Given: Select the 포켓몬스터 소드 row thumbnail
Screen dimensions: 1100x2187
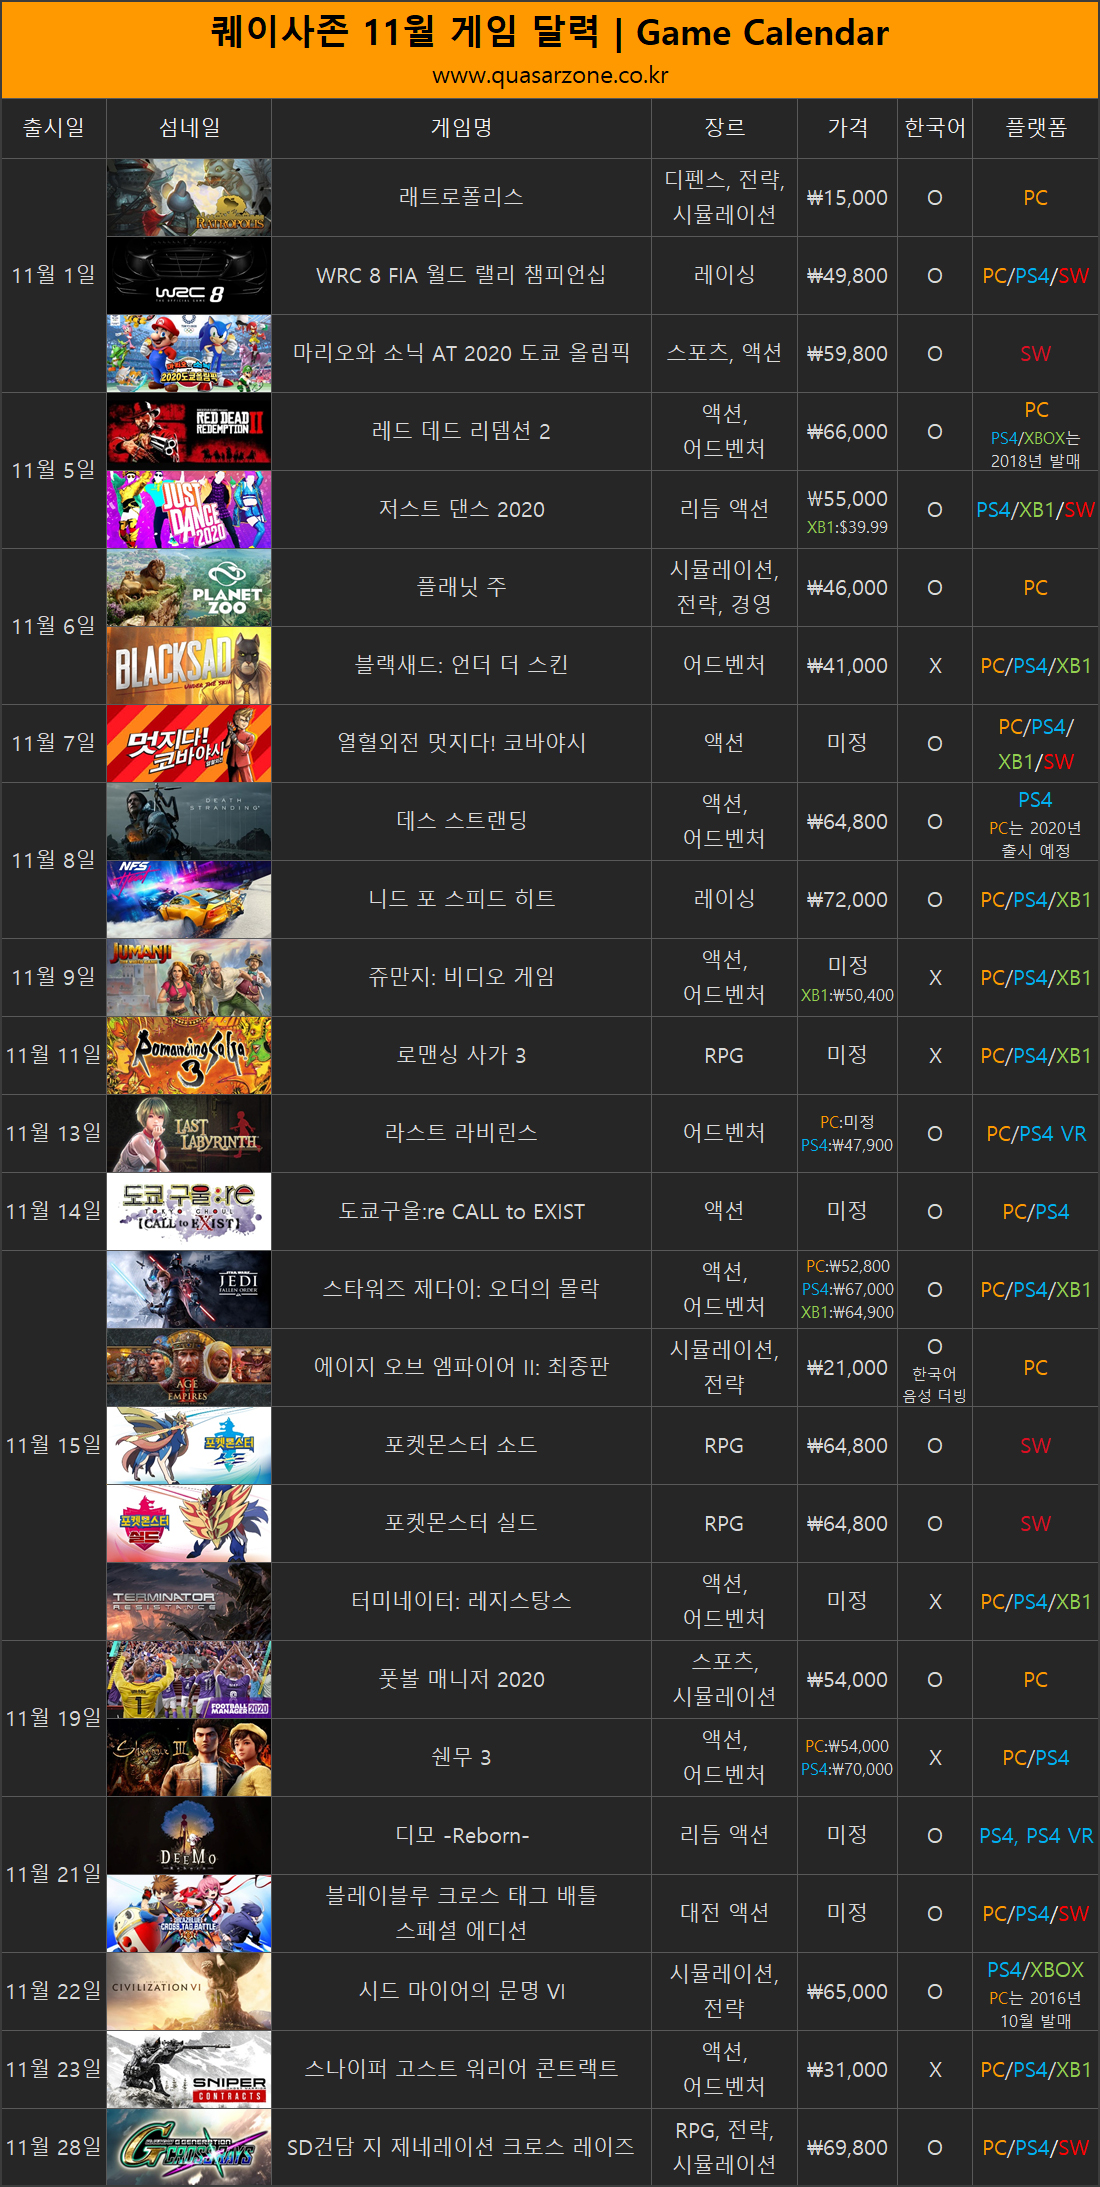Looking at the screenshot, I should 189,1446.
